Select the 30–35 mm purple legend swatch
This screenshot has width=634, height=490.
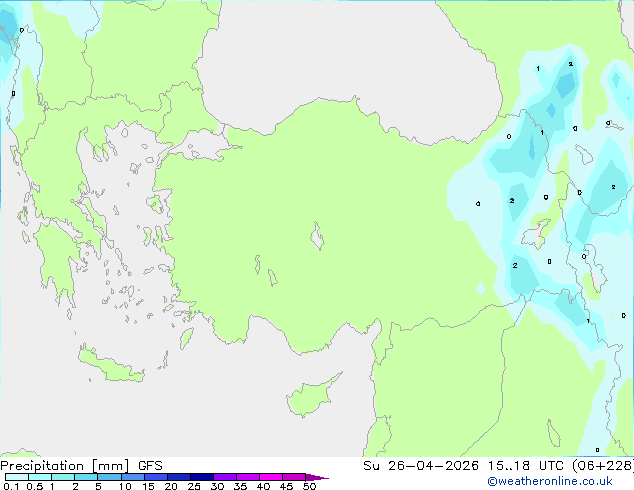(x=225, y=477)
